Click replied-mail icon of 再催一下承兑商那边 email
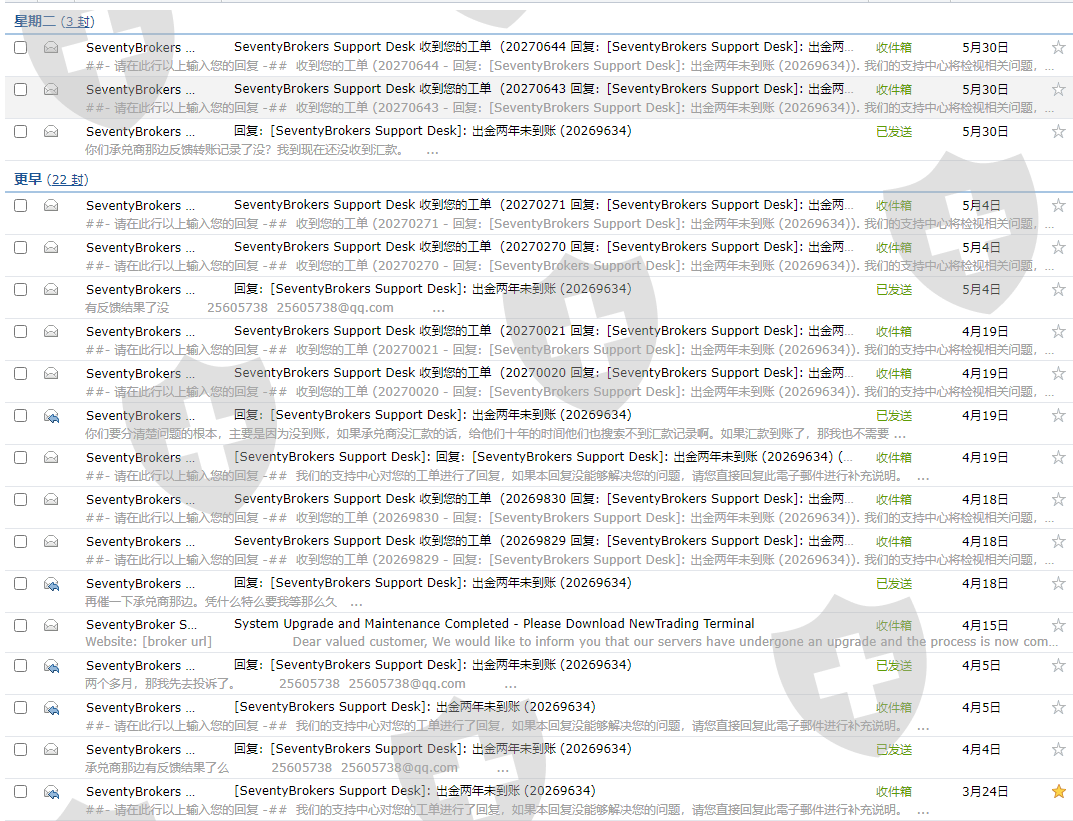Image resolution: width=1073 pixels, height=821 pixels. 51,584
